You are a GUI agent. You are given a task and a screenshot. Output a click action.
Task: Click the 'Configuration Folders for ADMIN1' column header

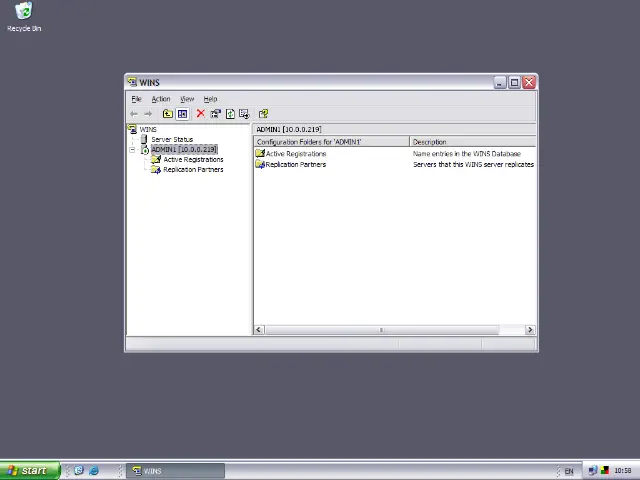(x=331, y=142)
